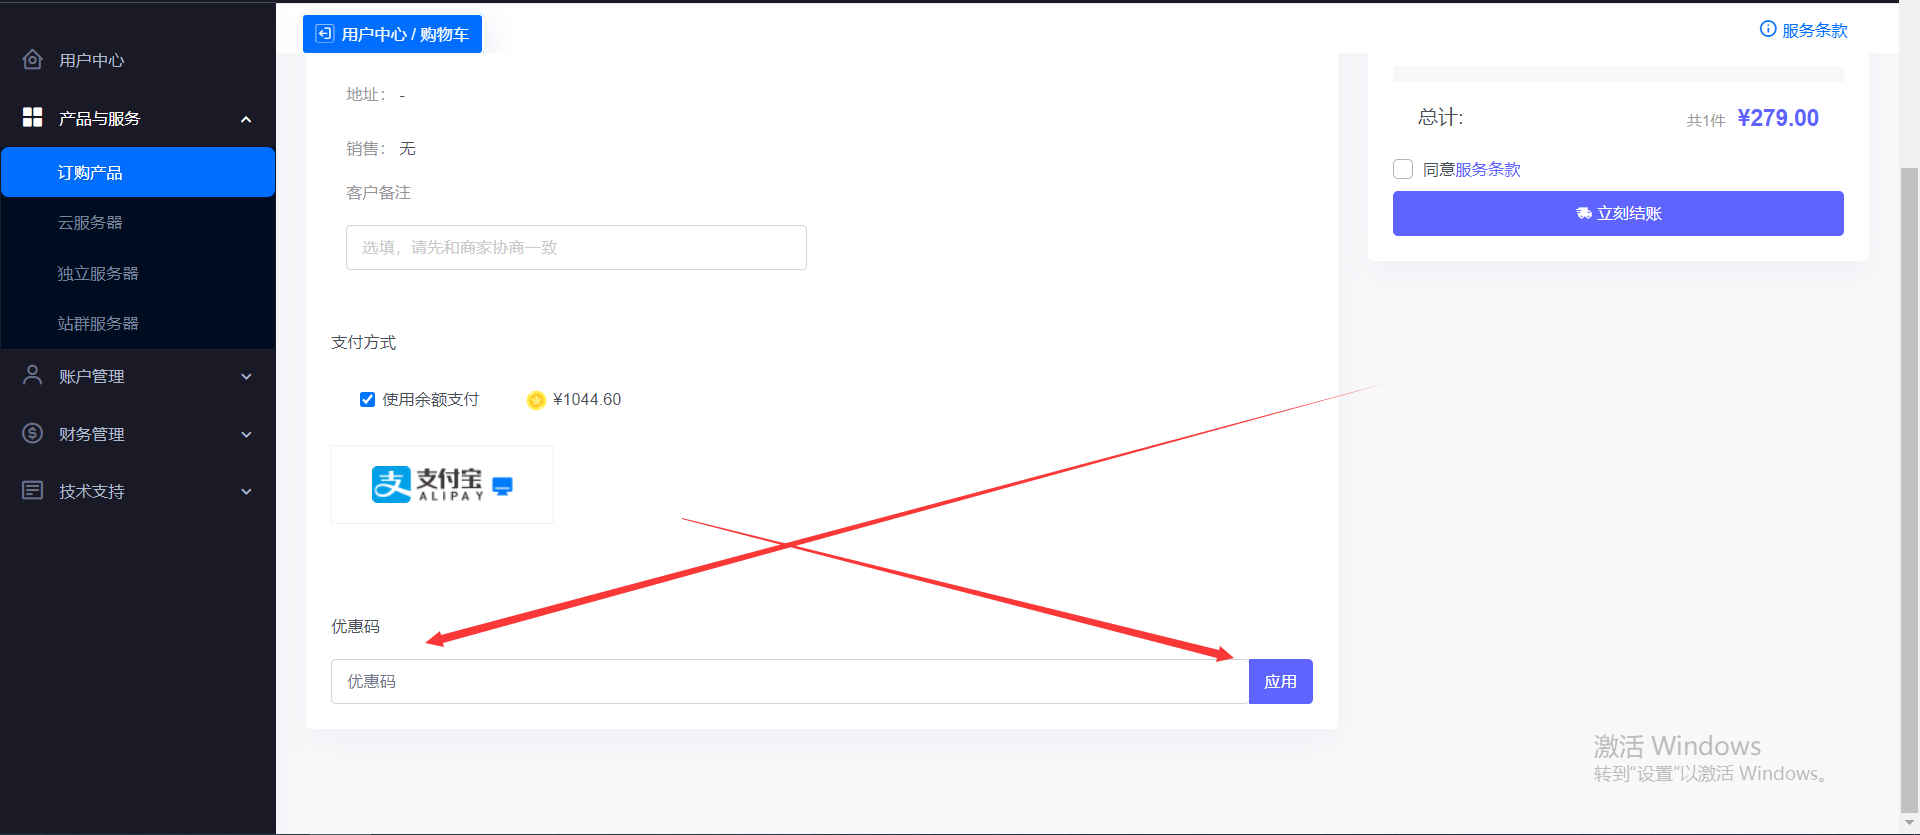Collapse the 产品与服务 menu chevron
Image resolution: width=1920 pixels, height=835 pixels.
[x=246, y=119]
